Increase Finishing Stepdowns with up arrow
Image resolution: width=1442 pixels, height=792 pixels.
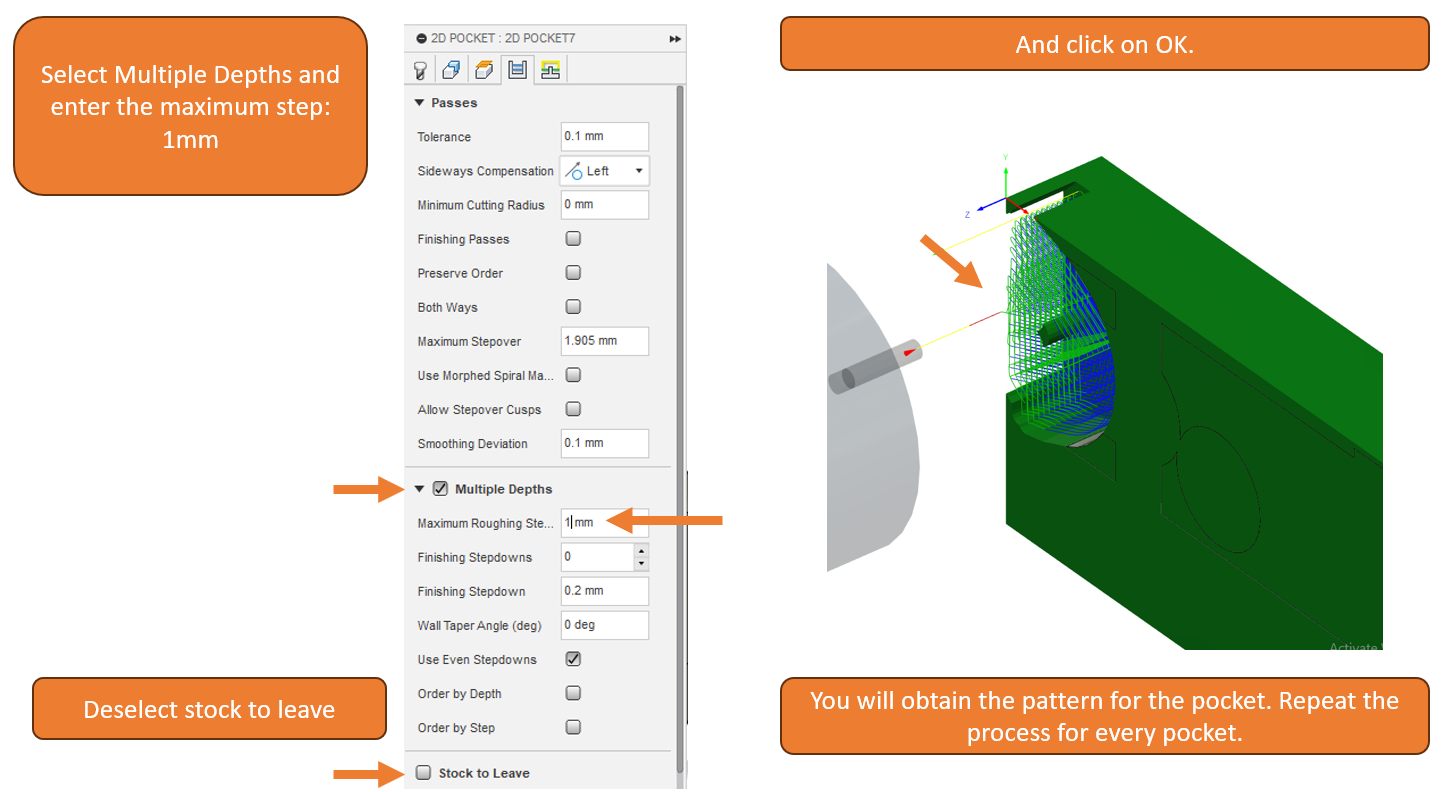tap(641, 551)
